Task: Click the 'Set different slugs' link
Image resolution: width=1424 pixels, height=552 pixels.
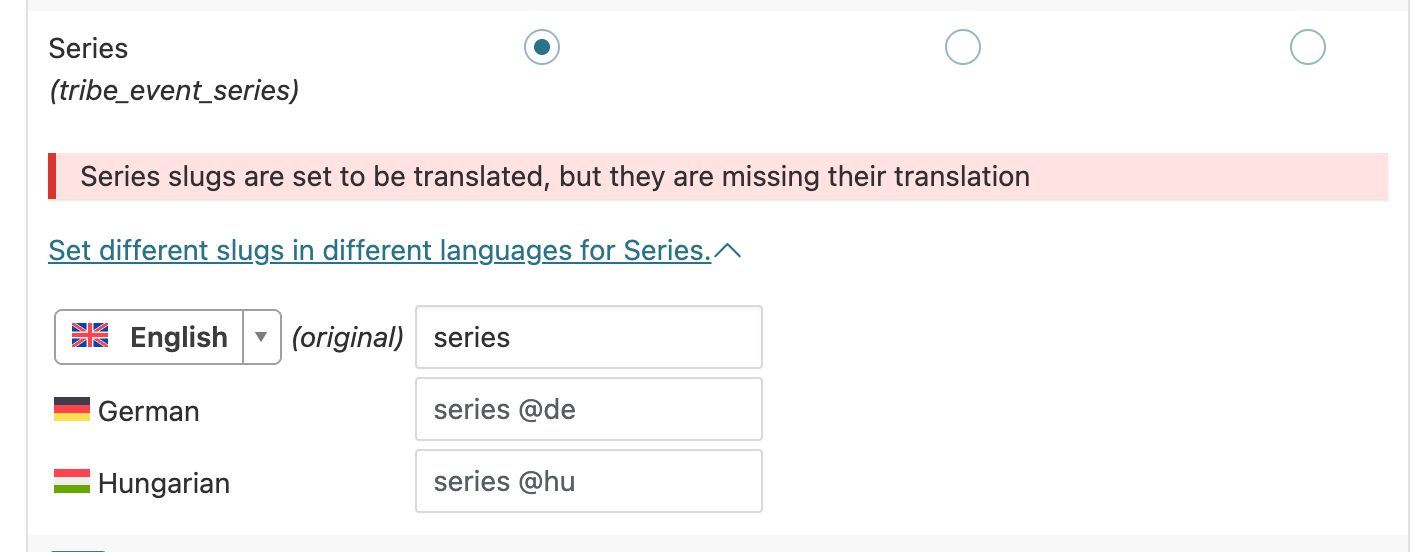Action: click(x=379, y=250)
